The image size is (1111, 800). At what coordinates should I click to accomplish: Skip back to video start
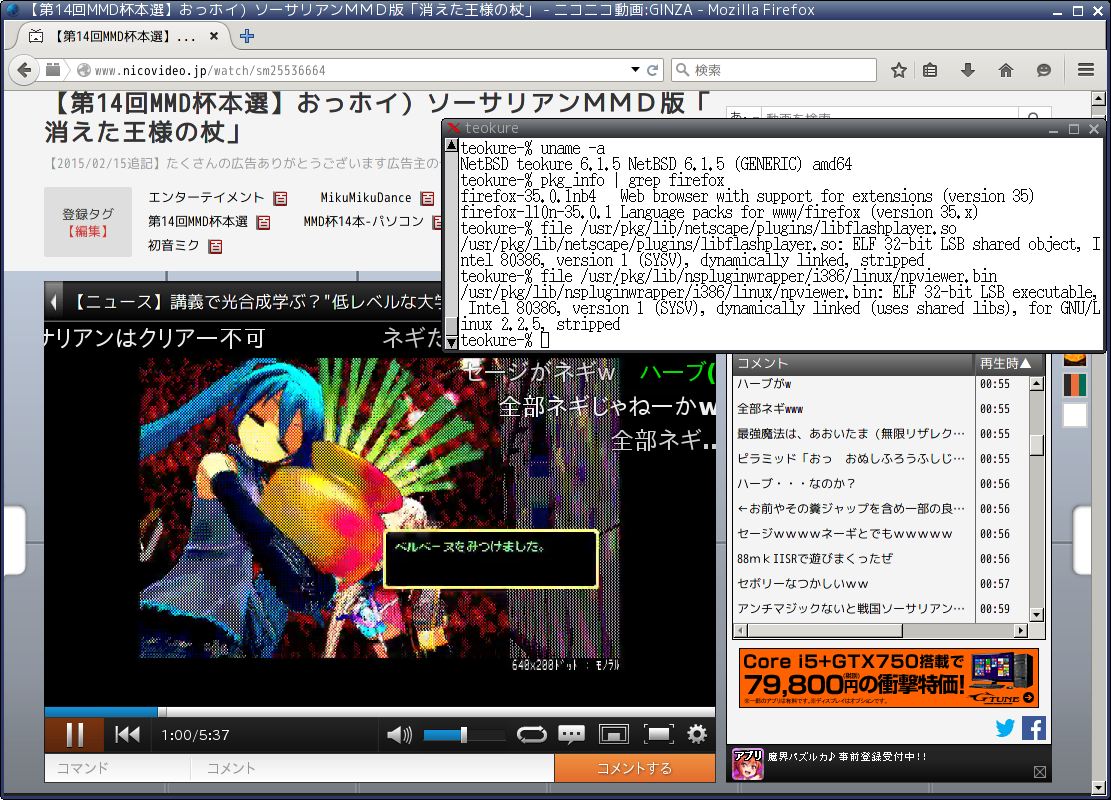pyautogui.click(x=128, y=735)
